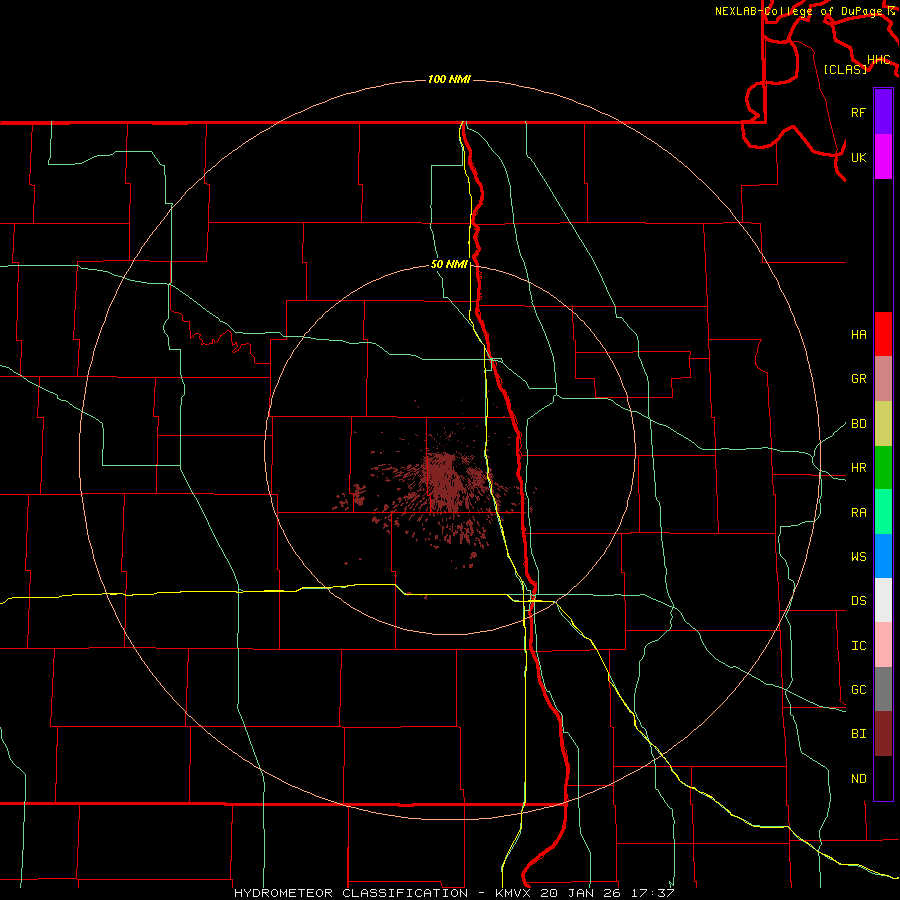Click the 100 NMI range ring label
This screenshot has height=900, width=900.
click(449, 79)
